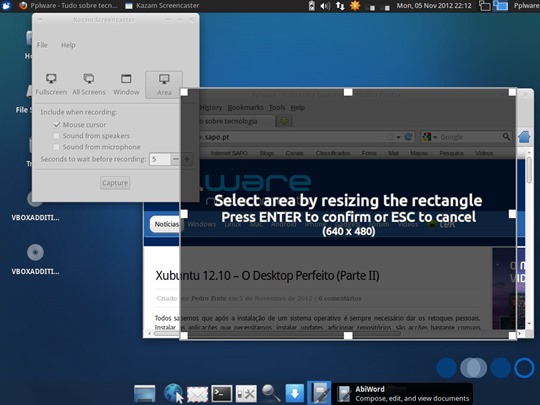540x405 pixels.
Task: Open the power manager battery icon
Action: 311,6
